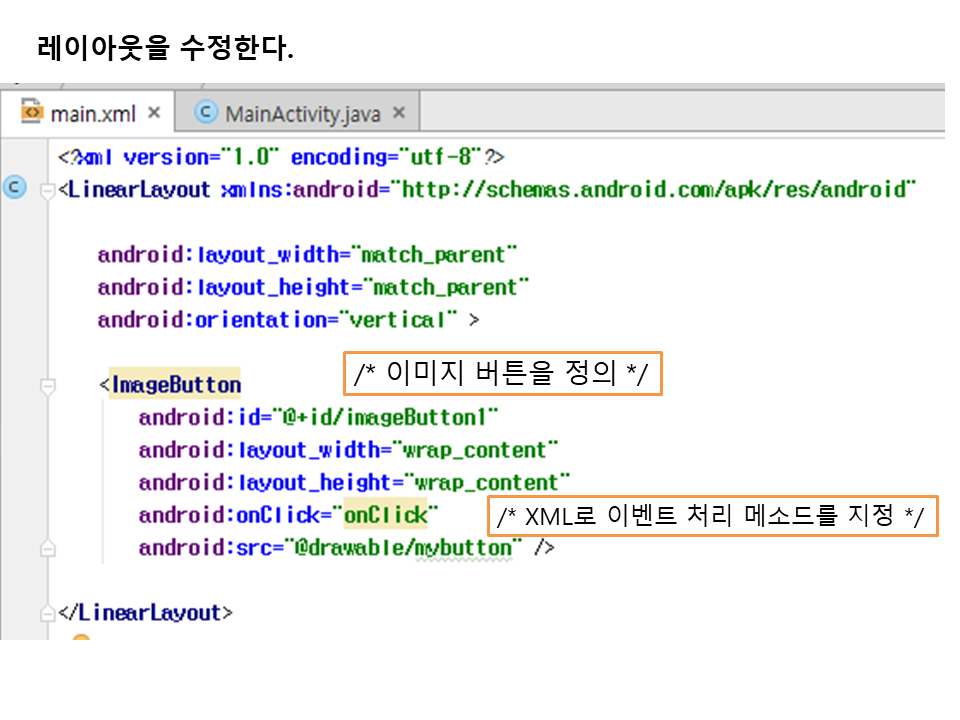Click the highlighted onClick attribute value
The height and width of the screenshot is (720, 960).
384,515
